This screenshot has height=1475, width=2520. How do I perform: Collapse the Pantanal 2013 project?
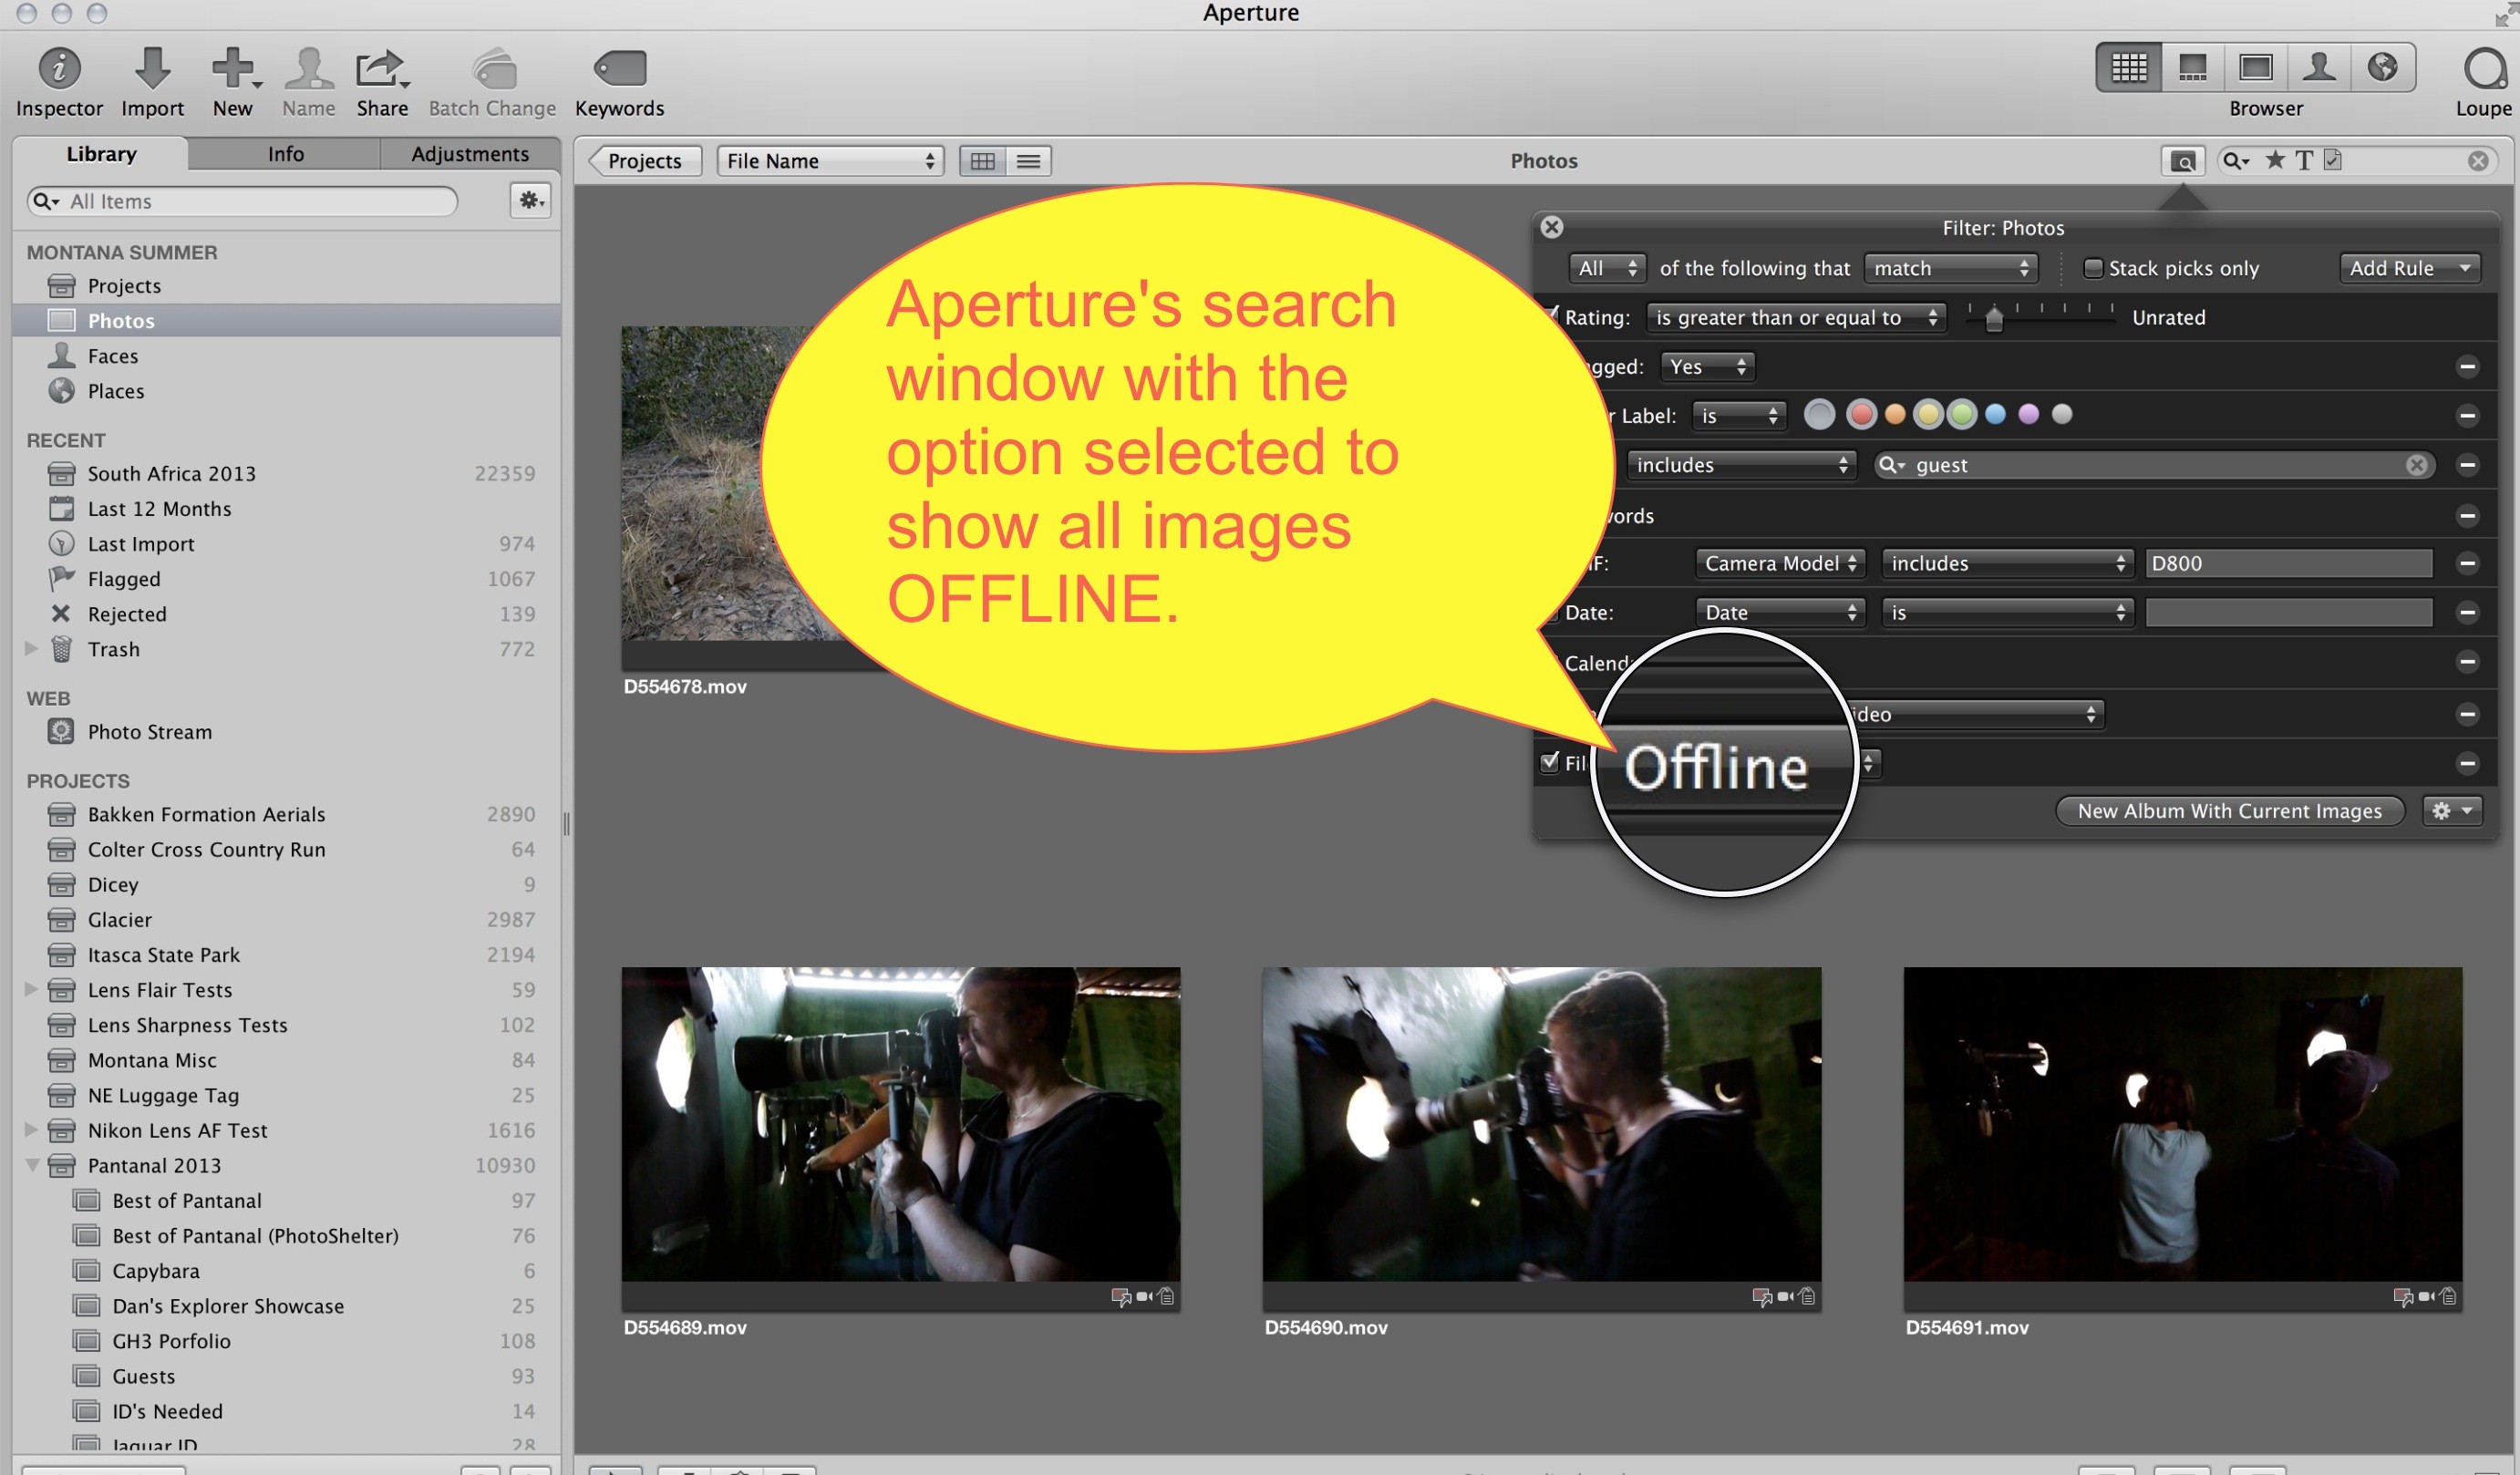pos(32,1166)
